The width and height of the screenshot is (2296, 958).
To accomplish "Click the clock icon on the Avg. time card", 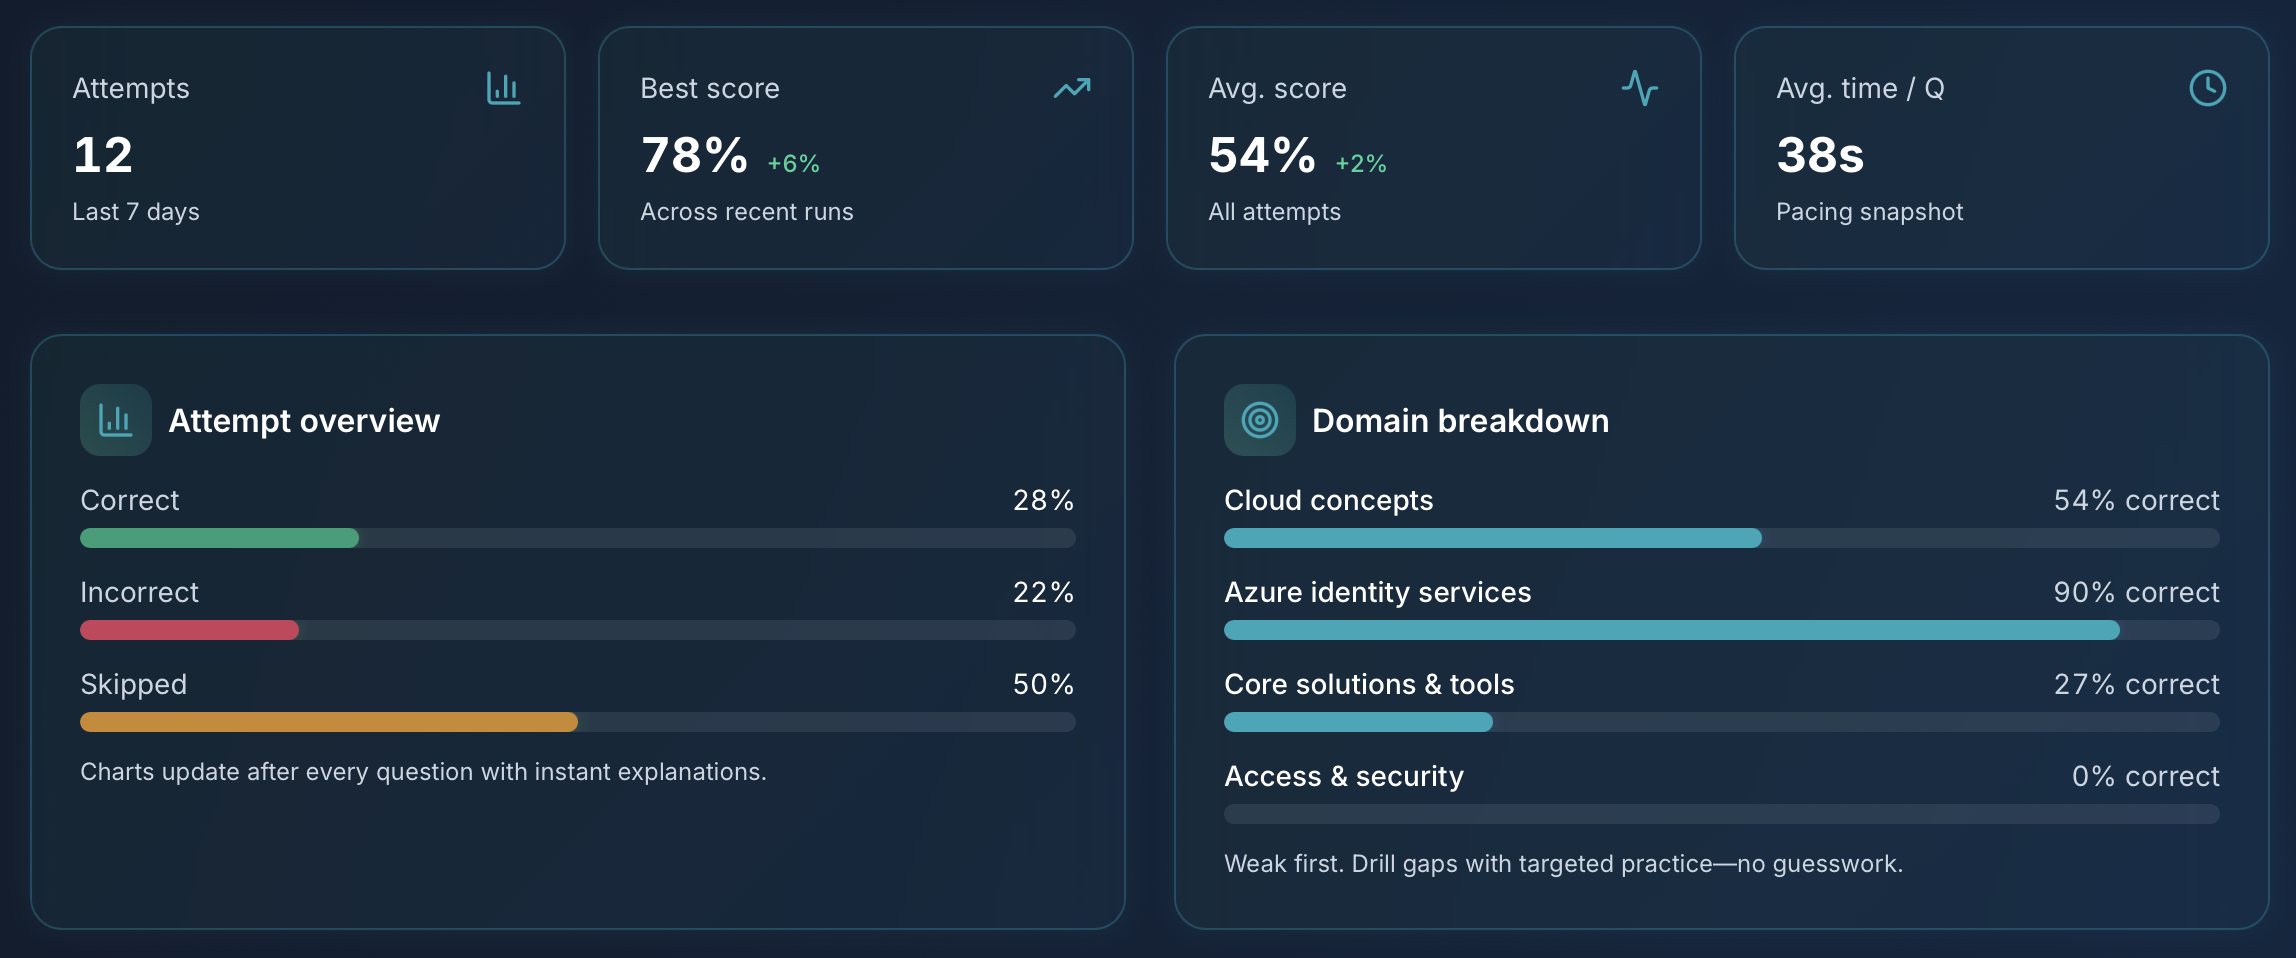I will pos(2207,89).
